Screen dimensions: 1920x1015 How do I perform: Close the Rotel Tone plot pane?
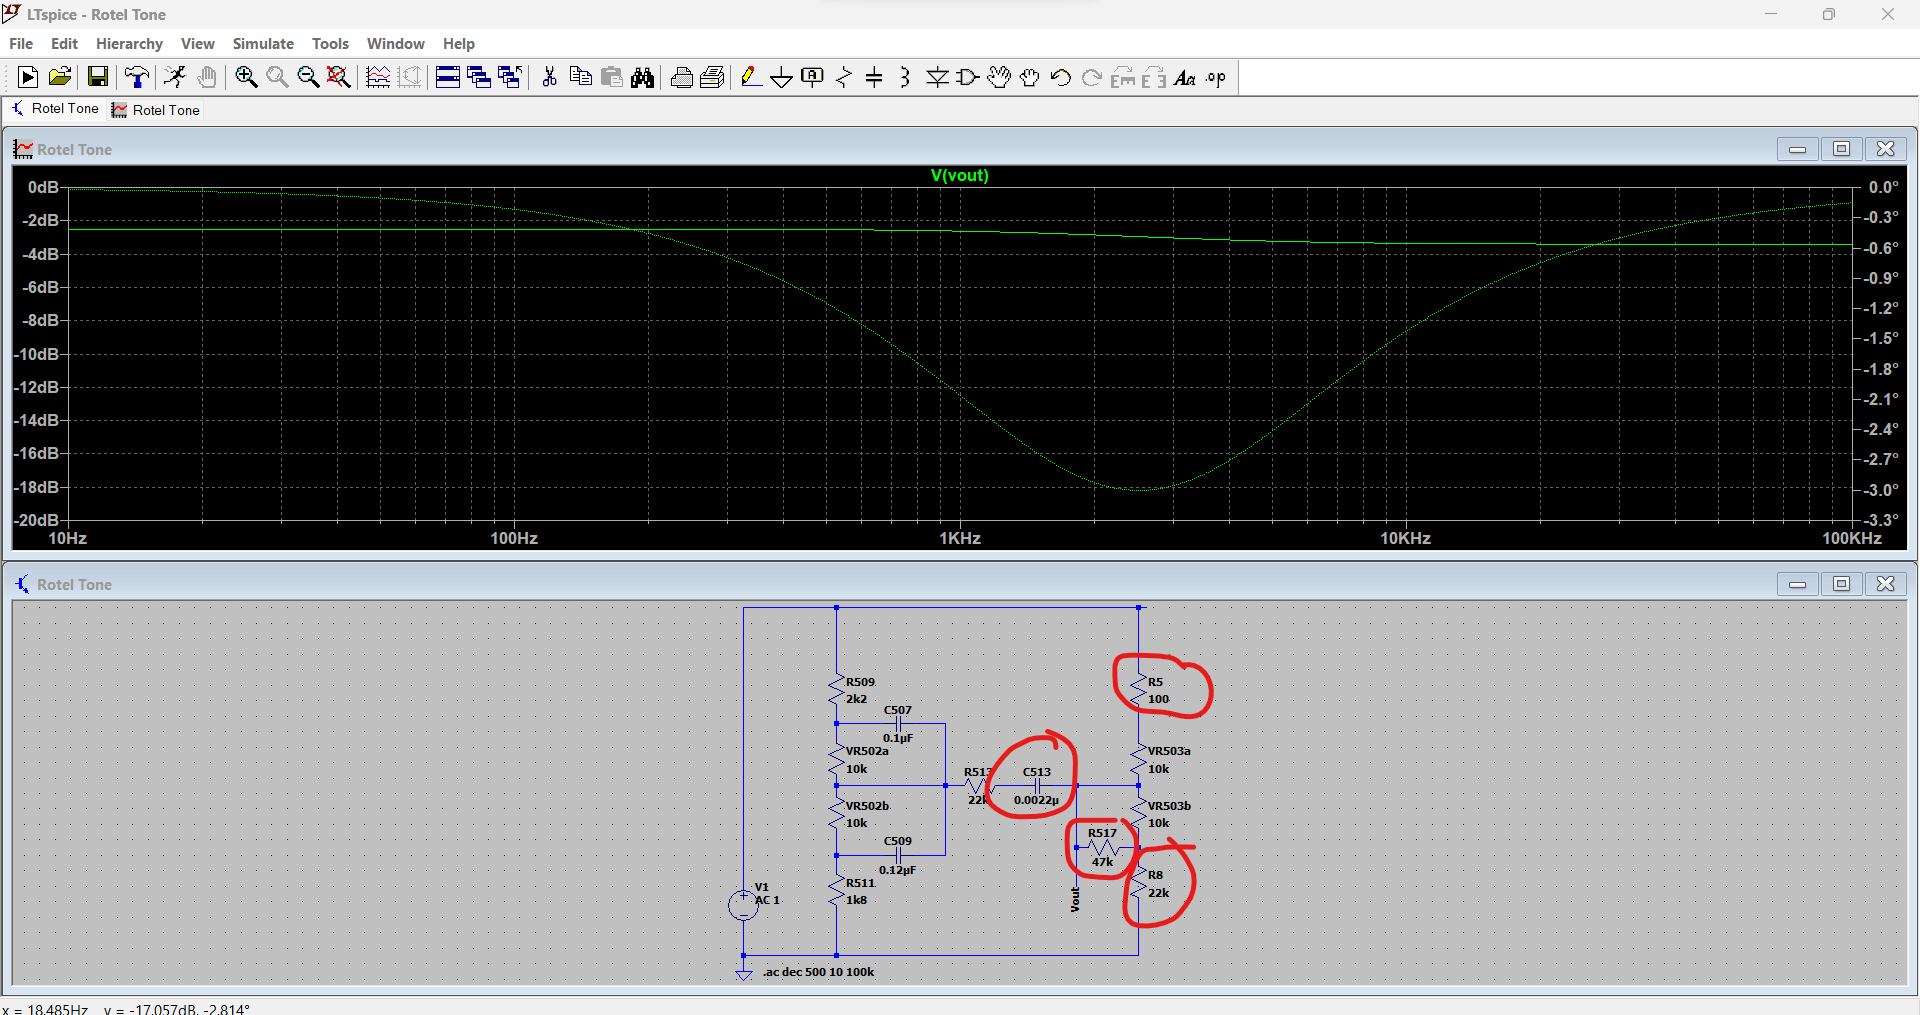point(1885,149)
